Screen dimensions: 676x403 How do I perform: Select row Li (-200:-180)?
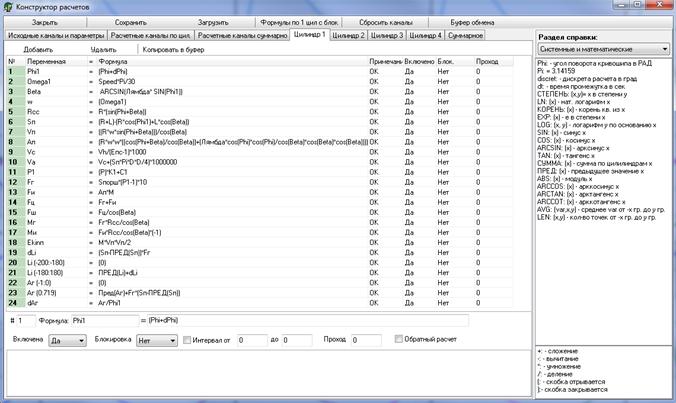point(45,262)
